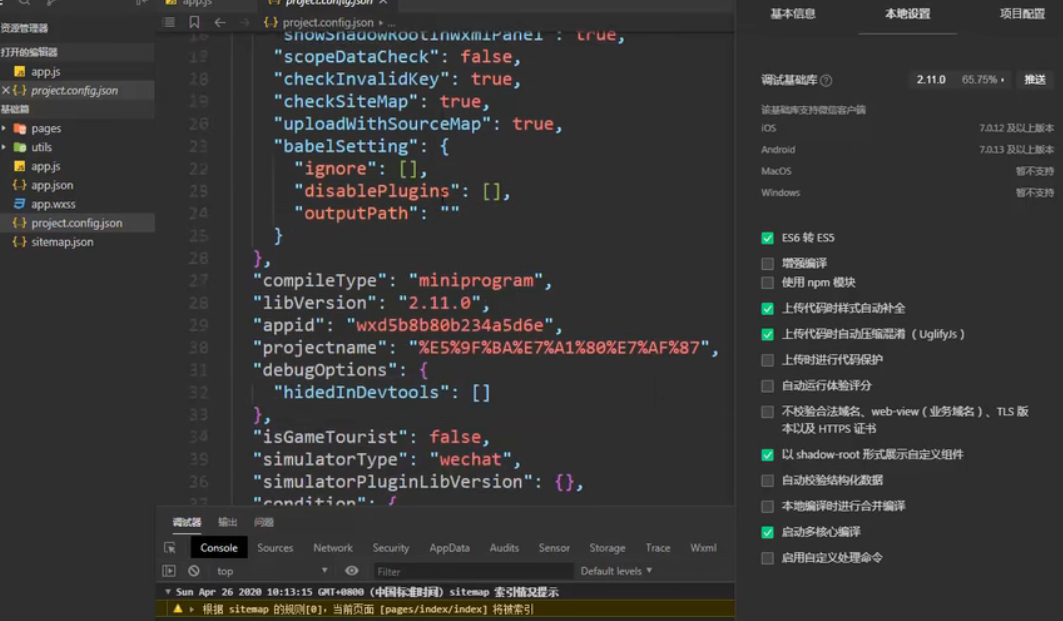Toggle 上传代码时自动压缩混淆 checkbox
Viewport: 1063px width, 621px height.
pyautogui.click(x=767, y=334)
